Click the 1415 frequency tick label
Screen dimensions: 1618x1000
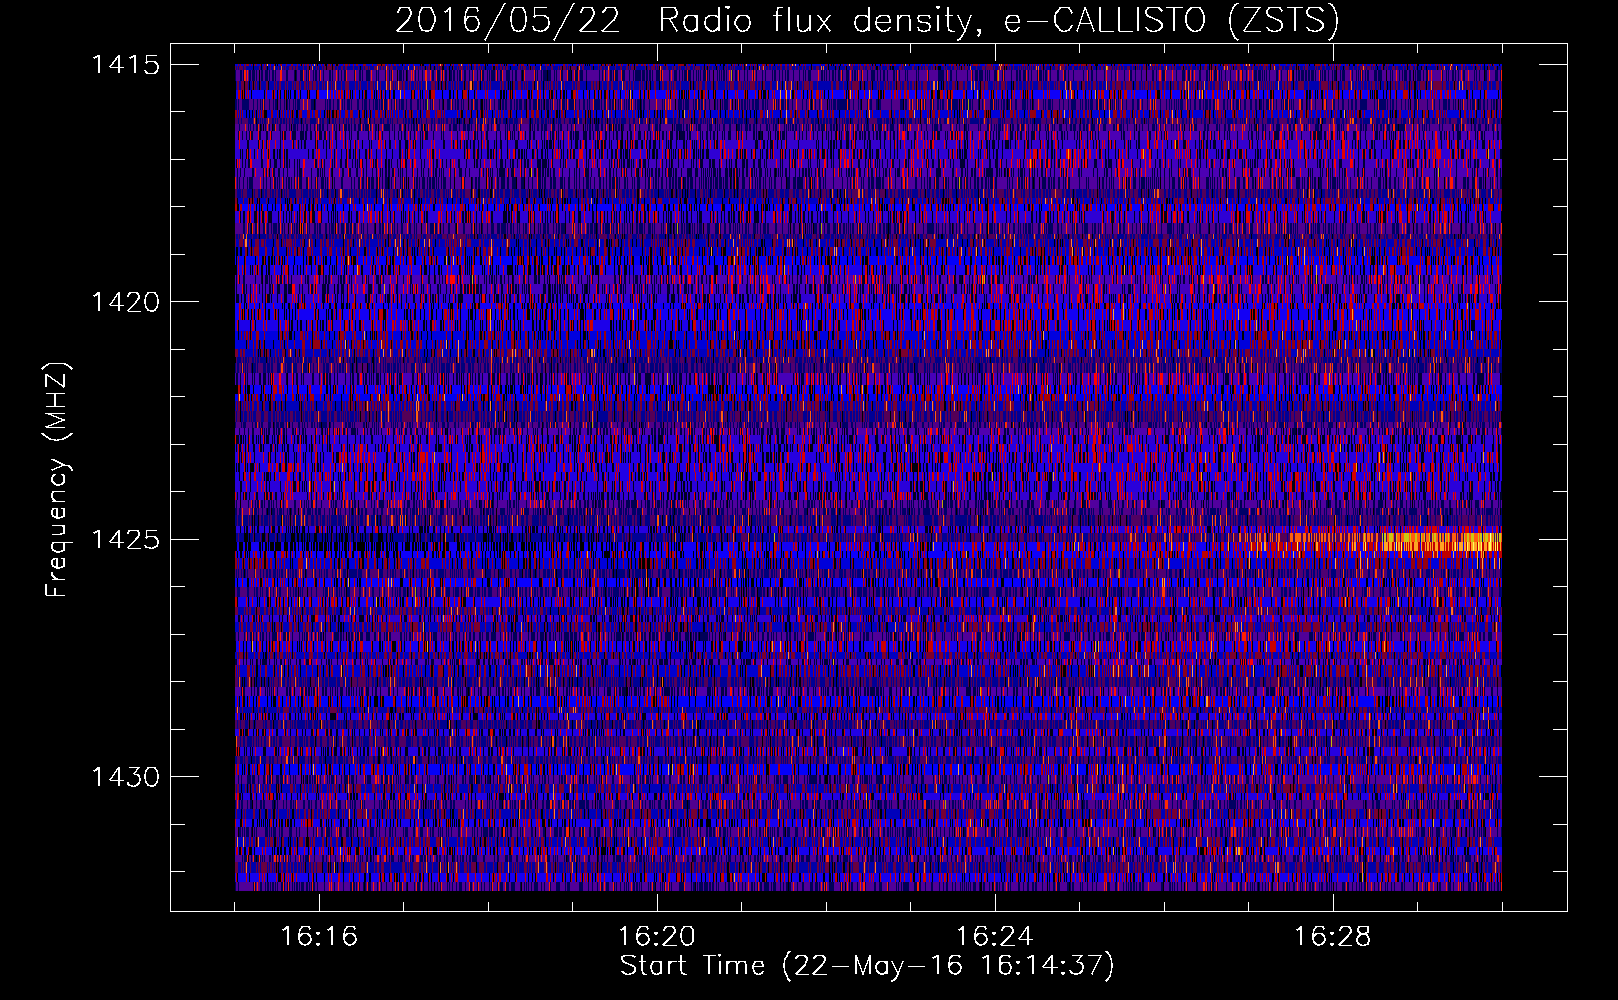[126, 65]
